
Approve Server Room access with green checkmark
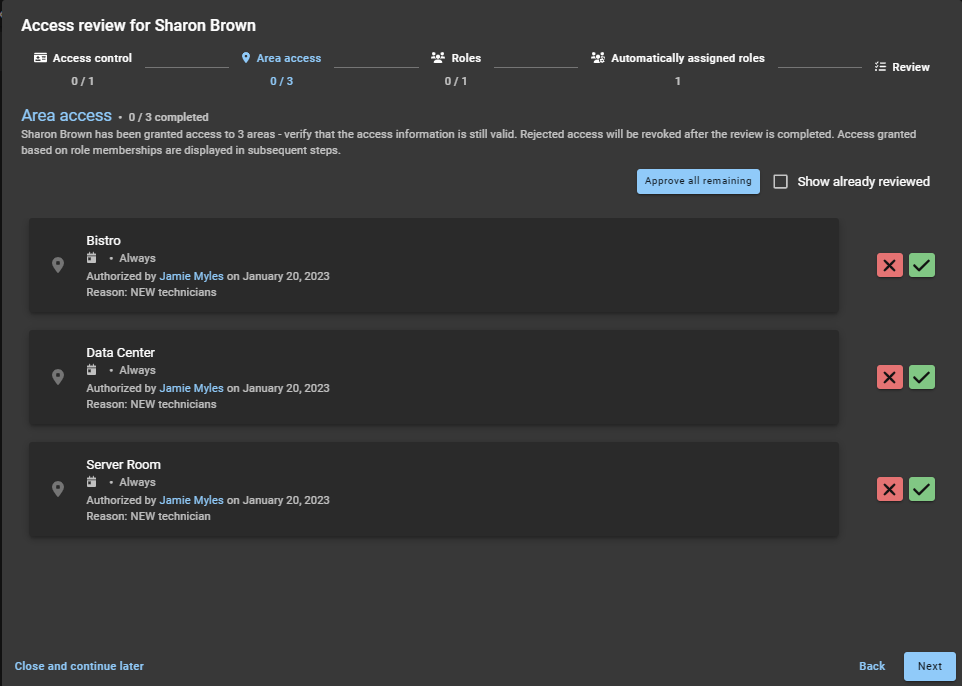pos(922,489)
